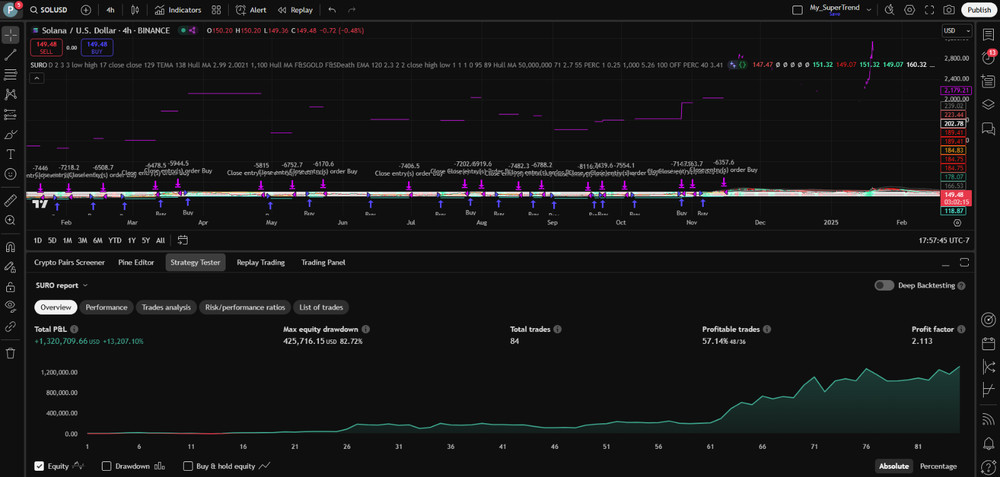
Task: Open the object tree layers icon
Action: pos(989,105)
